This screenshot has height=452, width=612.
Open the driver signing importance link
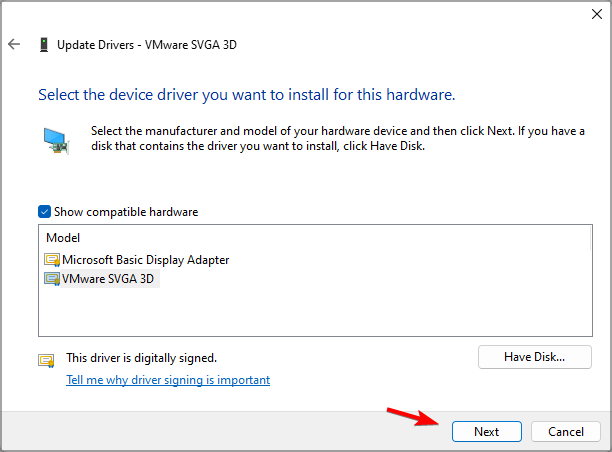coord(168,380)
